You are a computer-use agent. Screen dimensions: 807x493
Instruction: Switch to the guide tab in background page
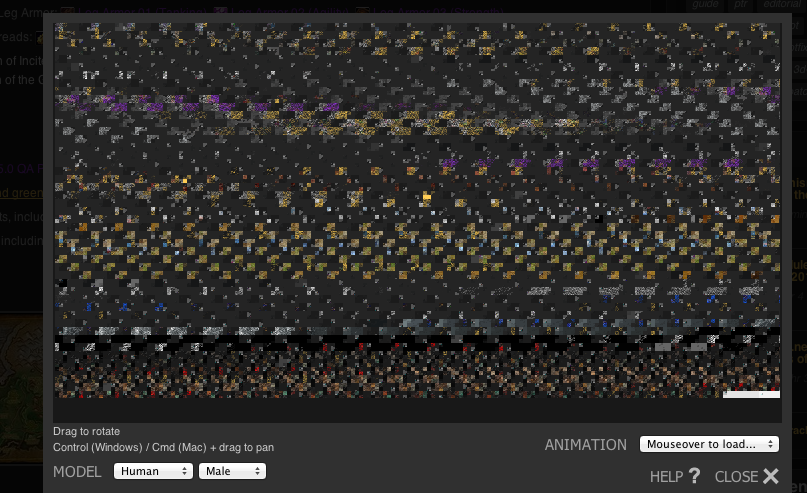706,5
